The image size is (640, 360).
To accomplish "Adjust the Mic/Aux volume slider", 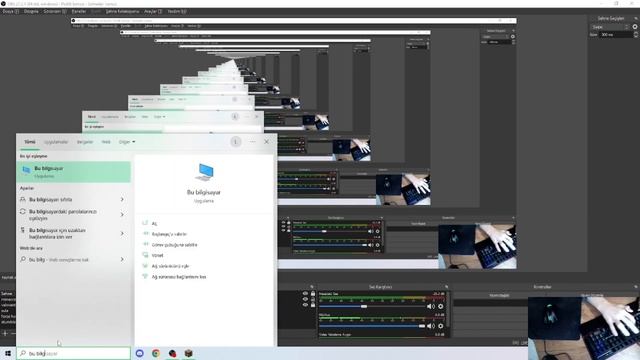I will 371,326.
